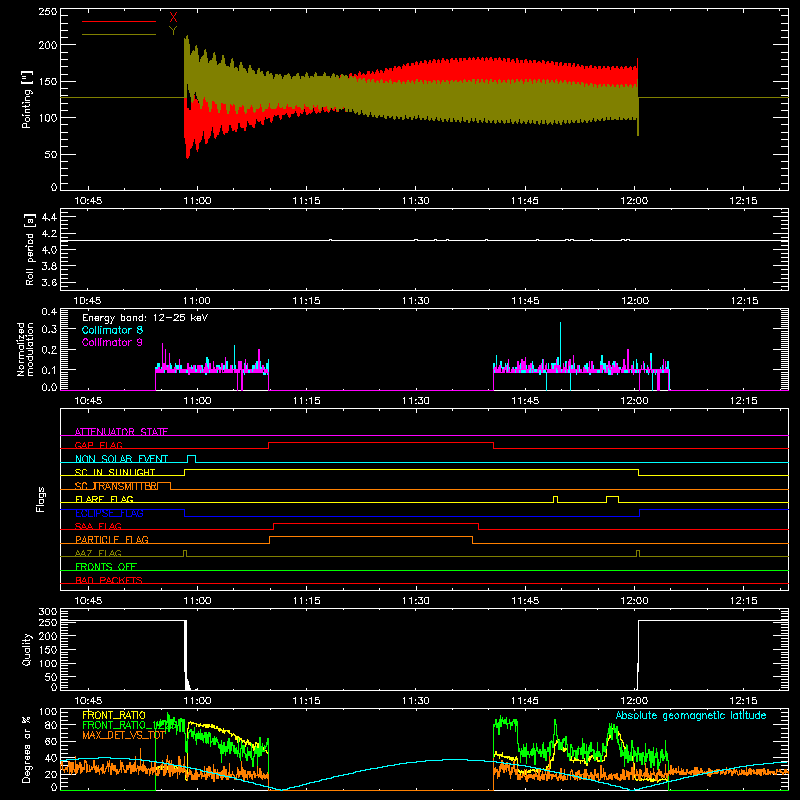The height and width of the screenshot is (800, 800).
Task: Click the NON_SOLAR_EVENT pulse near 11:00
Action: 191,459
